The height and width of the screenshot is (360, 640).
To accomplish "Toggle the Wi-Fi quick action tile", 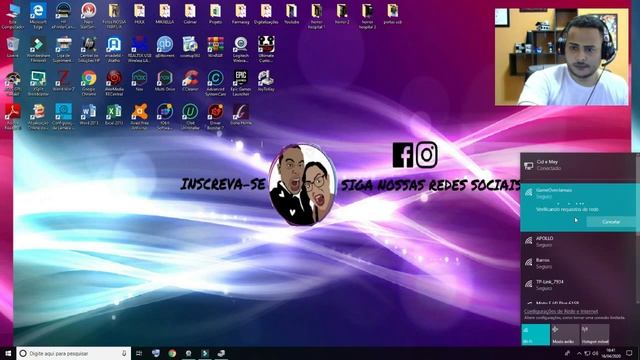I will (x=536, y=334).
